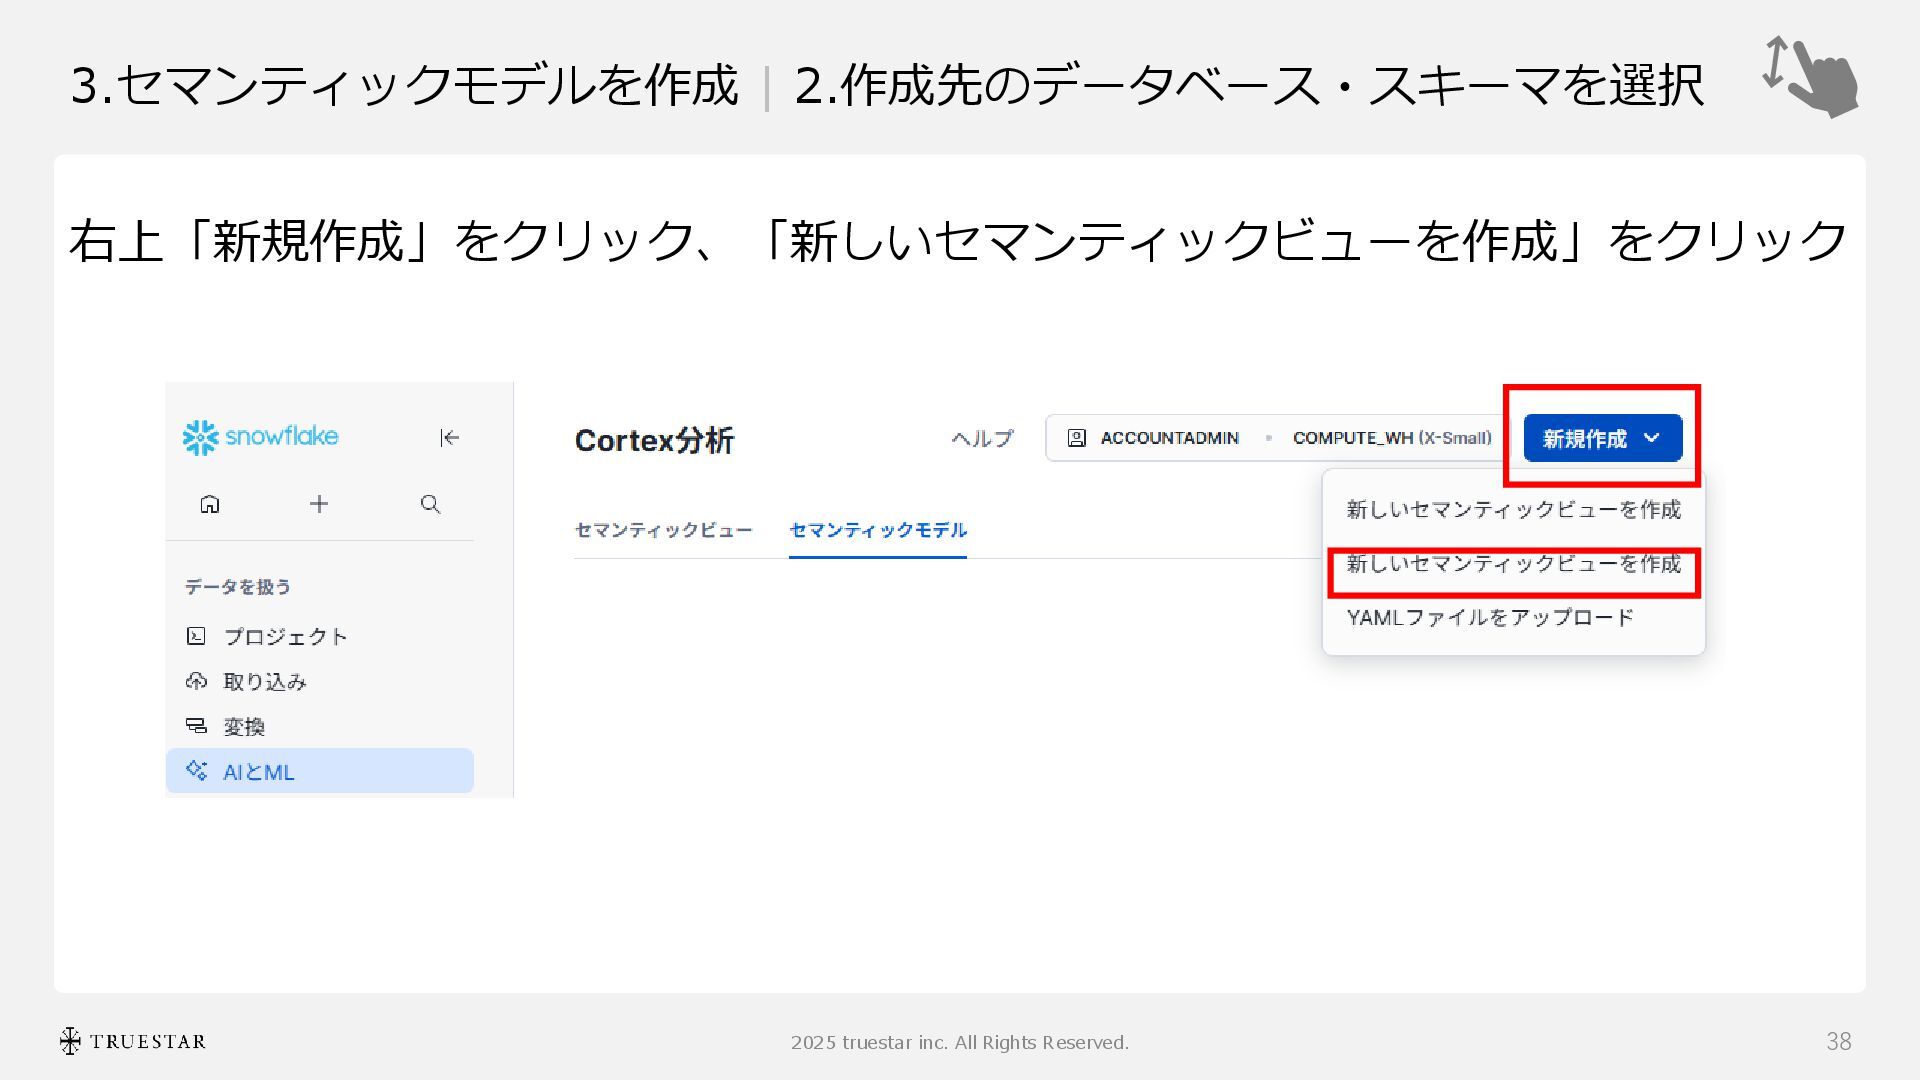
Task: Click the Snowflake logo
Action: click(261, 437)
